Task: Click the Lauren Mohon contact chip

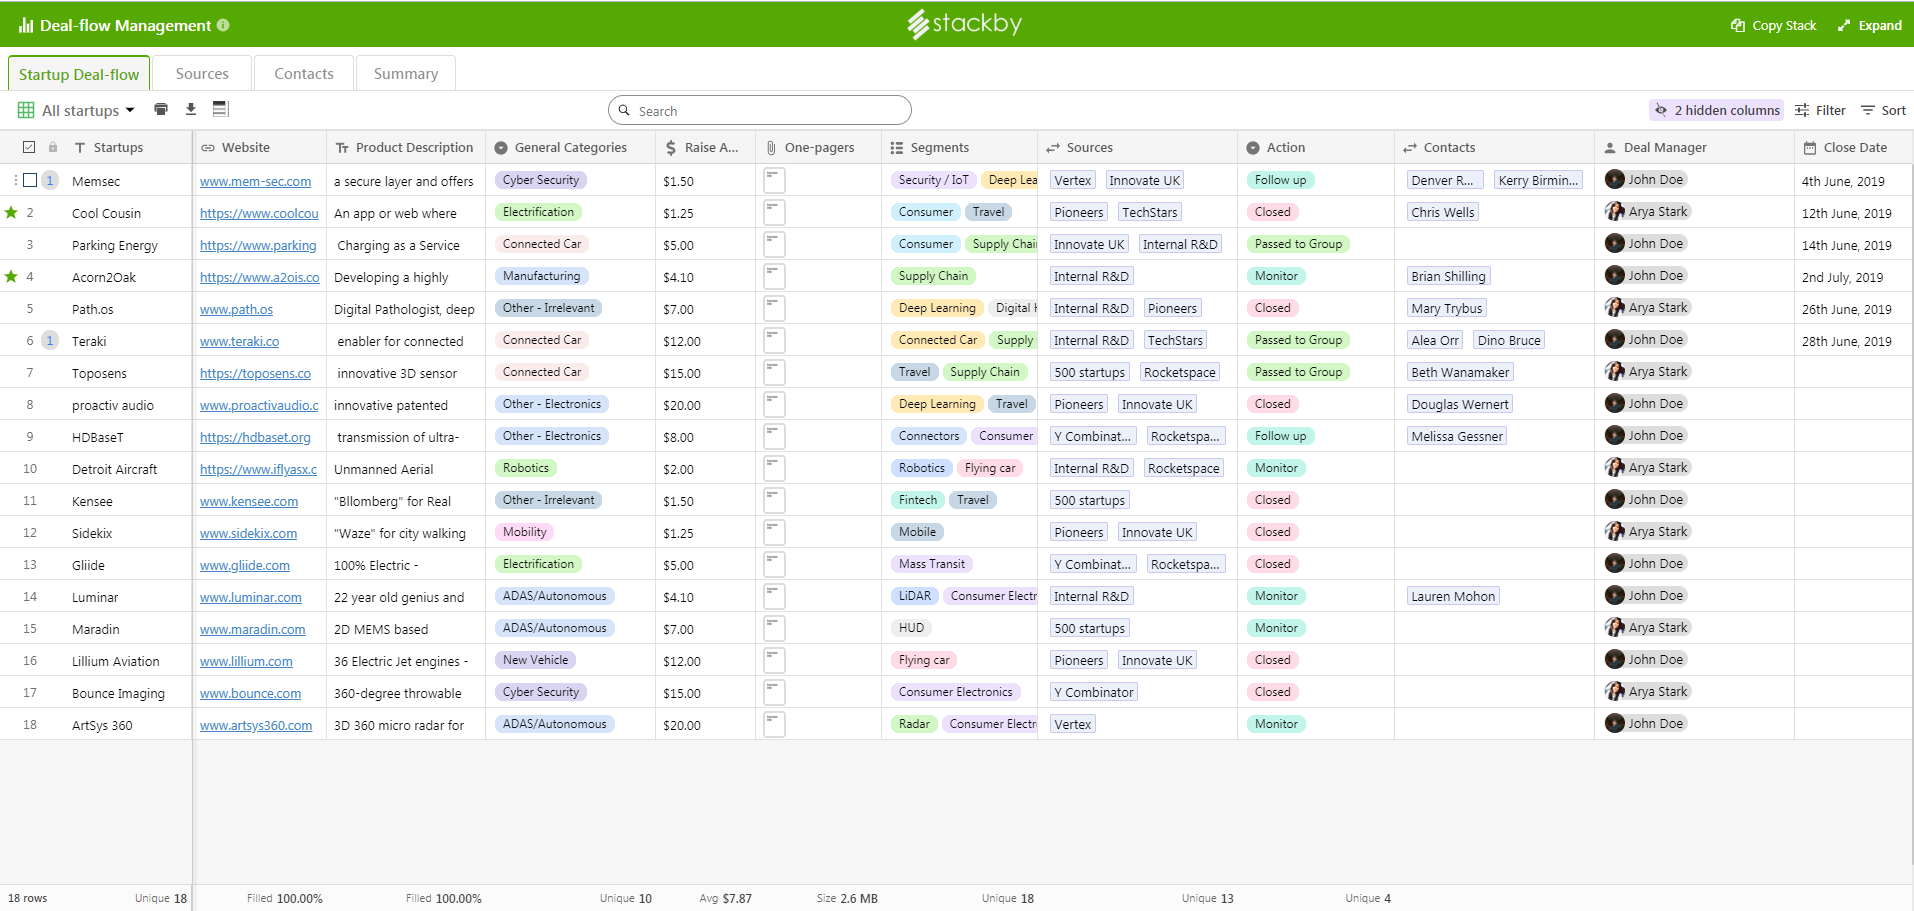Action: [1453, 597]
